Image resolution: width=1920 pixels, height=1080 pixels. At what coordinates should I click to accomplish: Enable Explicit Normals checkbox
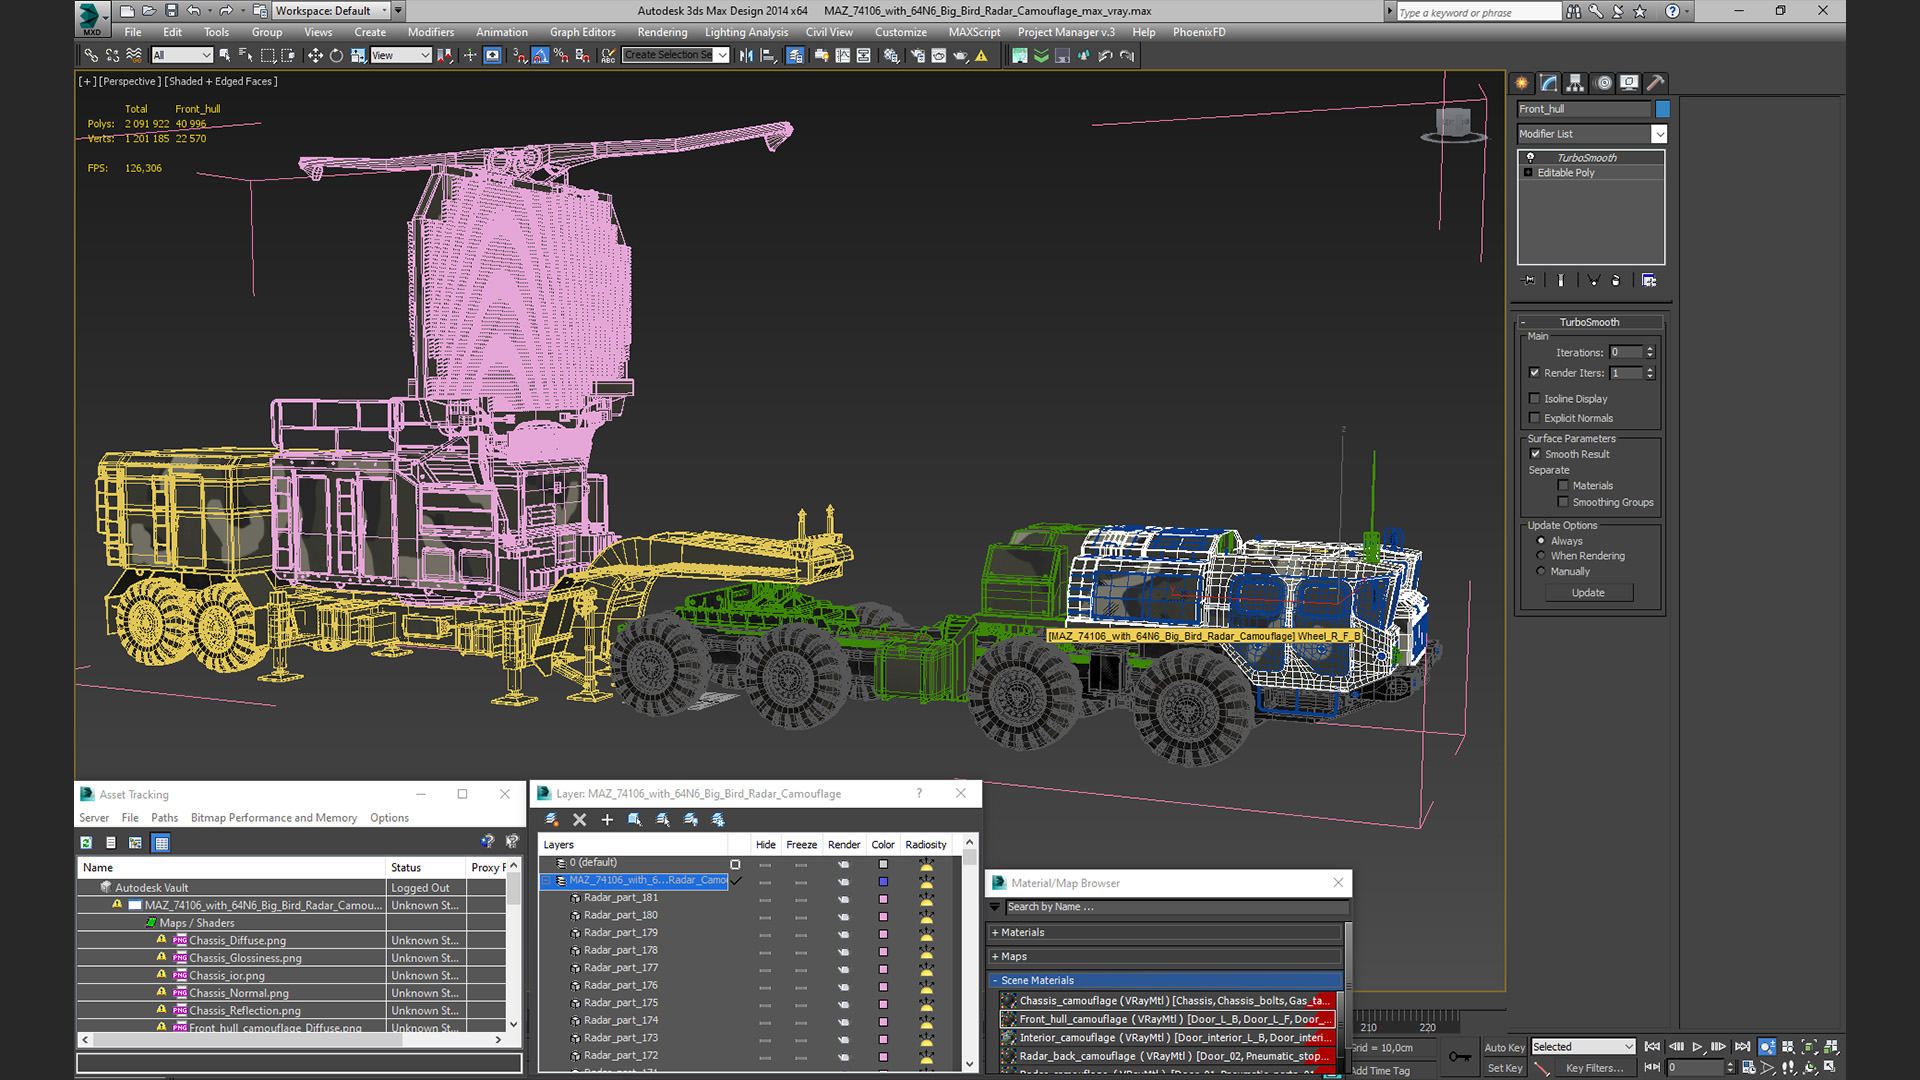1535,418
